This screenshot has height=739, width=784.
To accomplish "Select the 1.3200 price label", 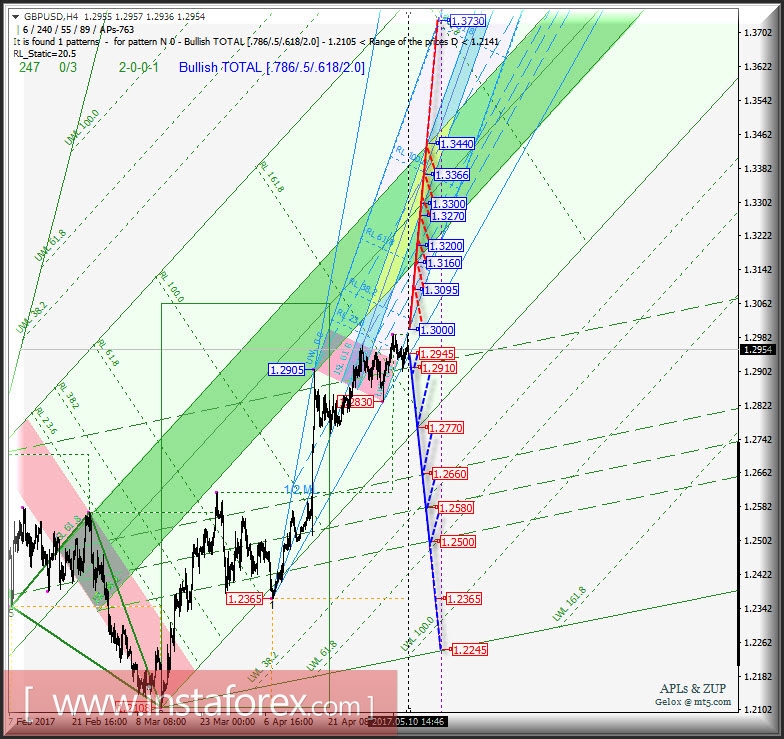I will point(446,246).
